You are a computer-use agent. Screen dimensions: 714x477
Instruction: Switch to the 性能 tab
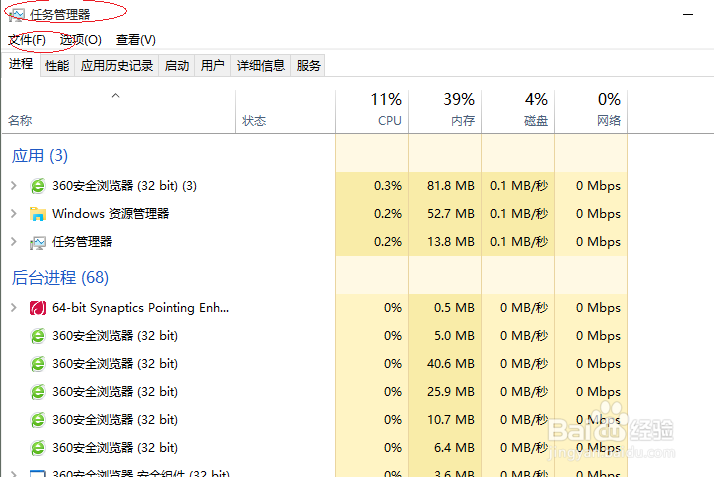coord(57,66)
